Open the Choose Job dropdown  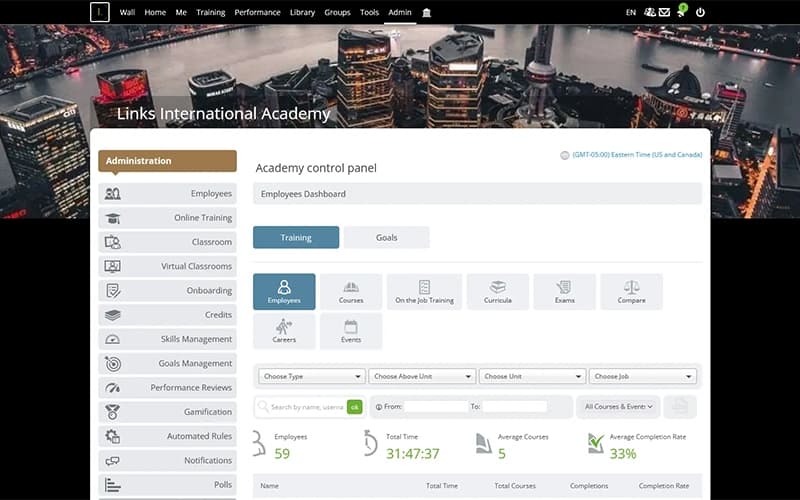[643, 377]
